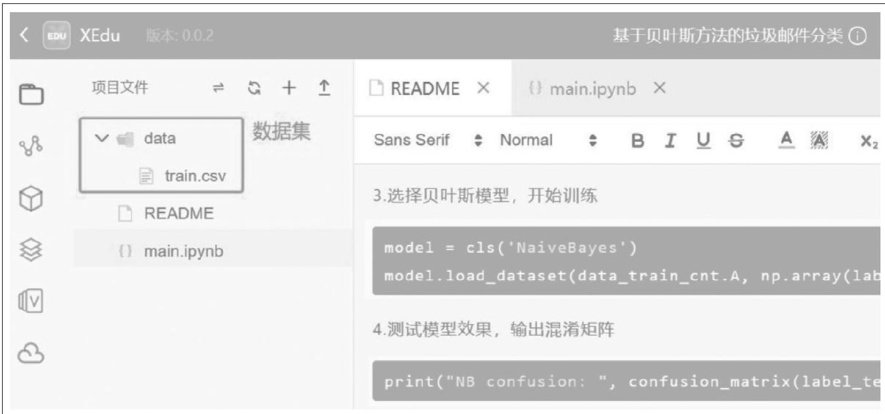Screen dimensions: 885x414
Task: Click the swap arrows icon beside 项目文件
Action: (x=218, y=89)
